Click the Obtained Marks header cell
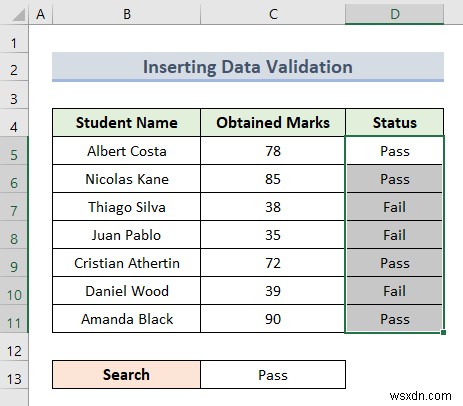 pyautogui.click(x=273, y=122)
